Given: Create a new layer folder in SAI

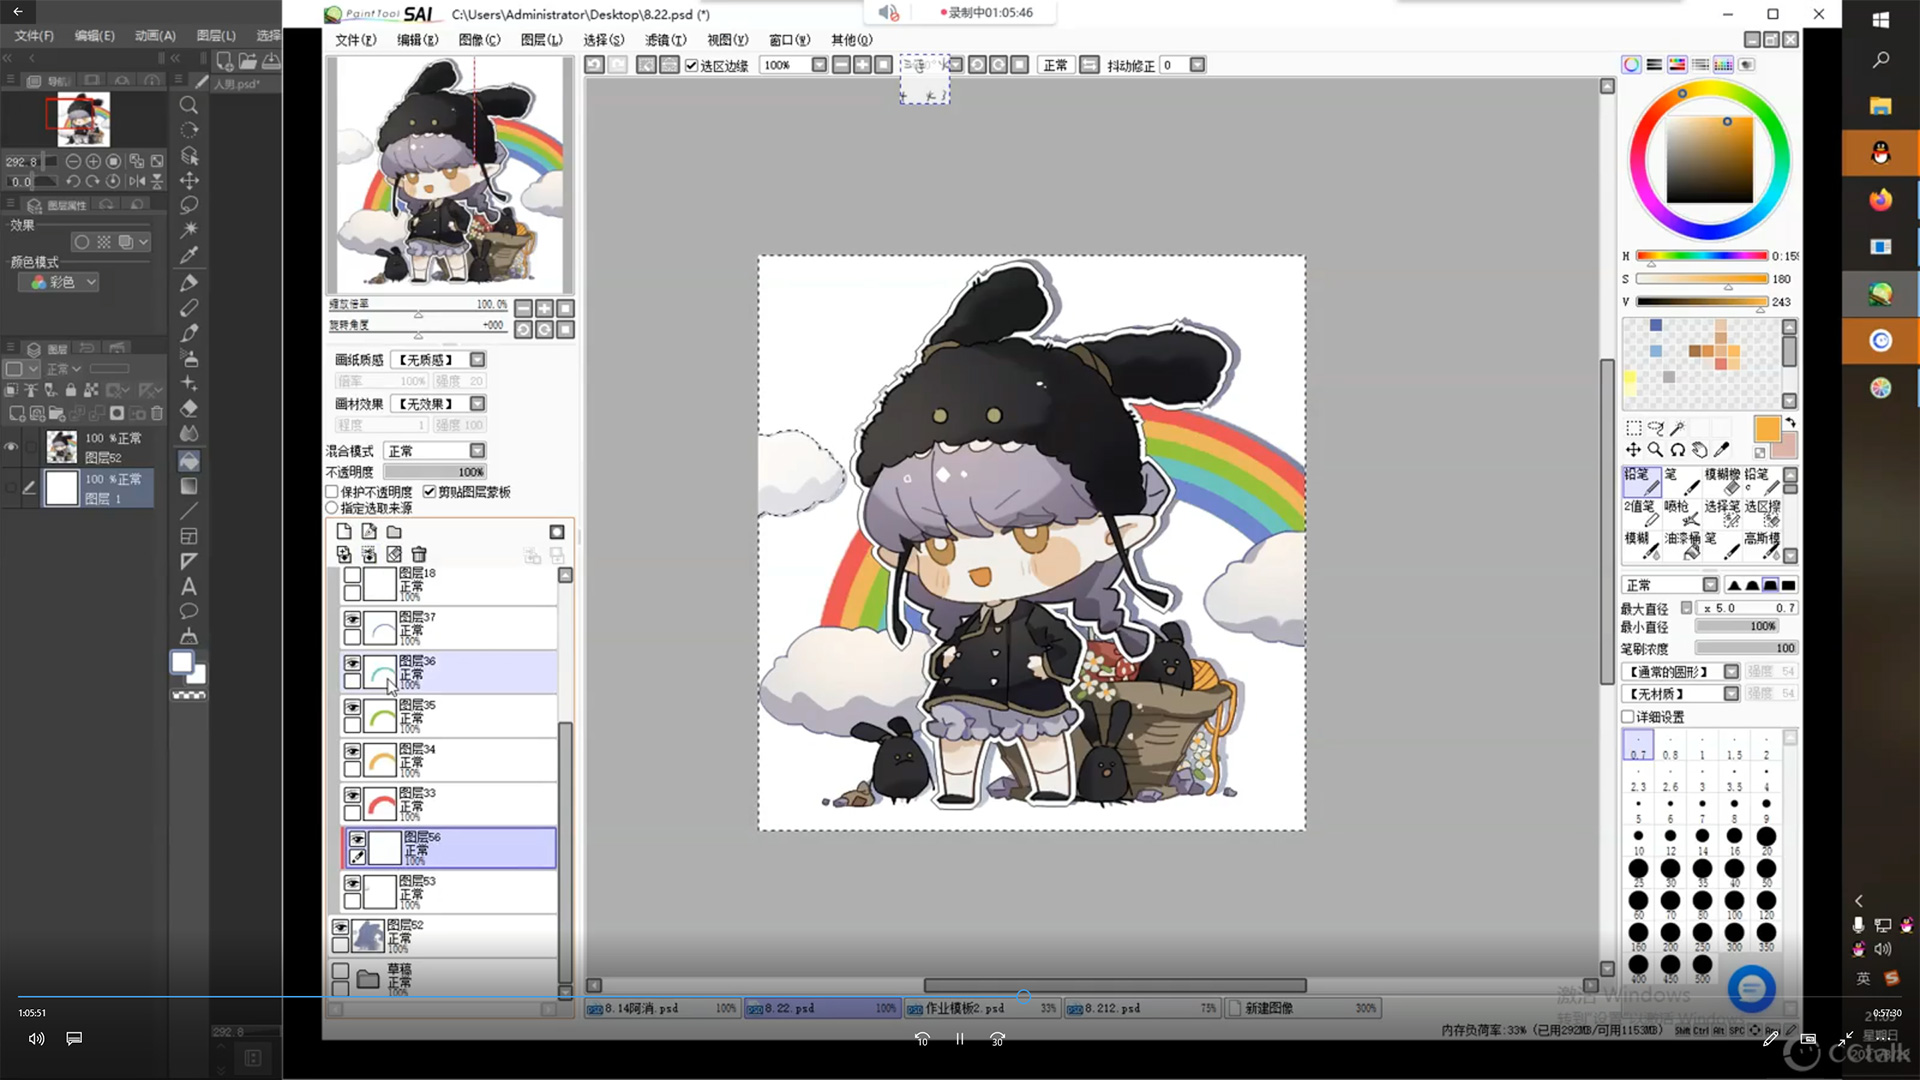Looking at the screenshot, I should (x=394, y=532).
